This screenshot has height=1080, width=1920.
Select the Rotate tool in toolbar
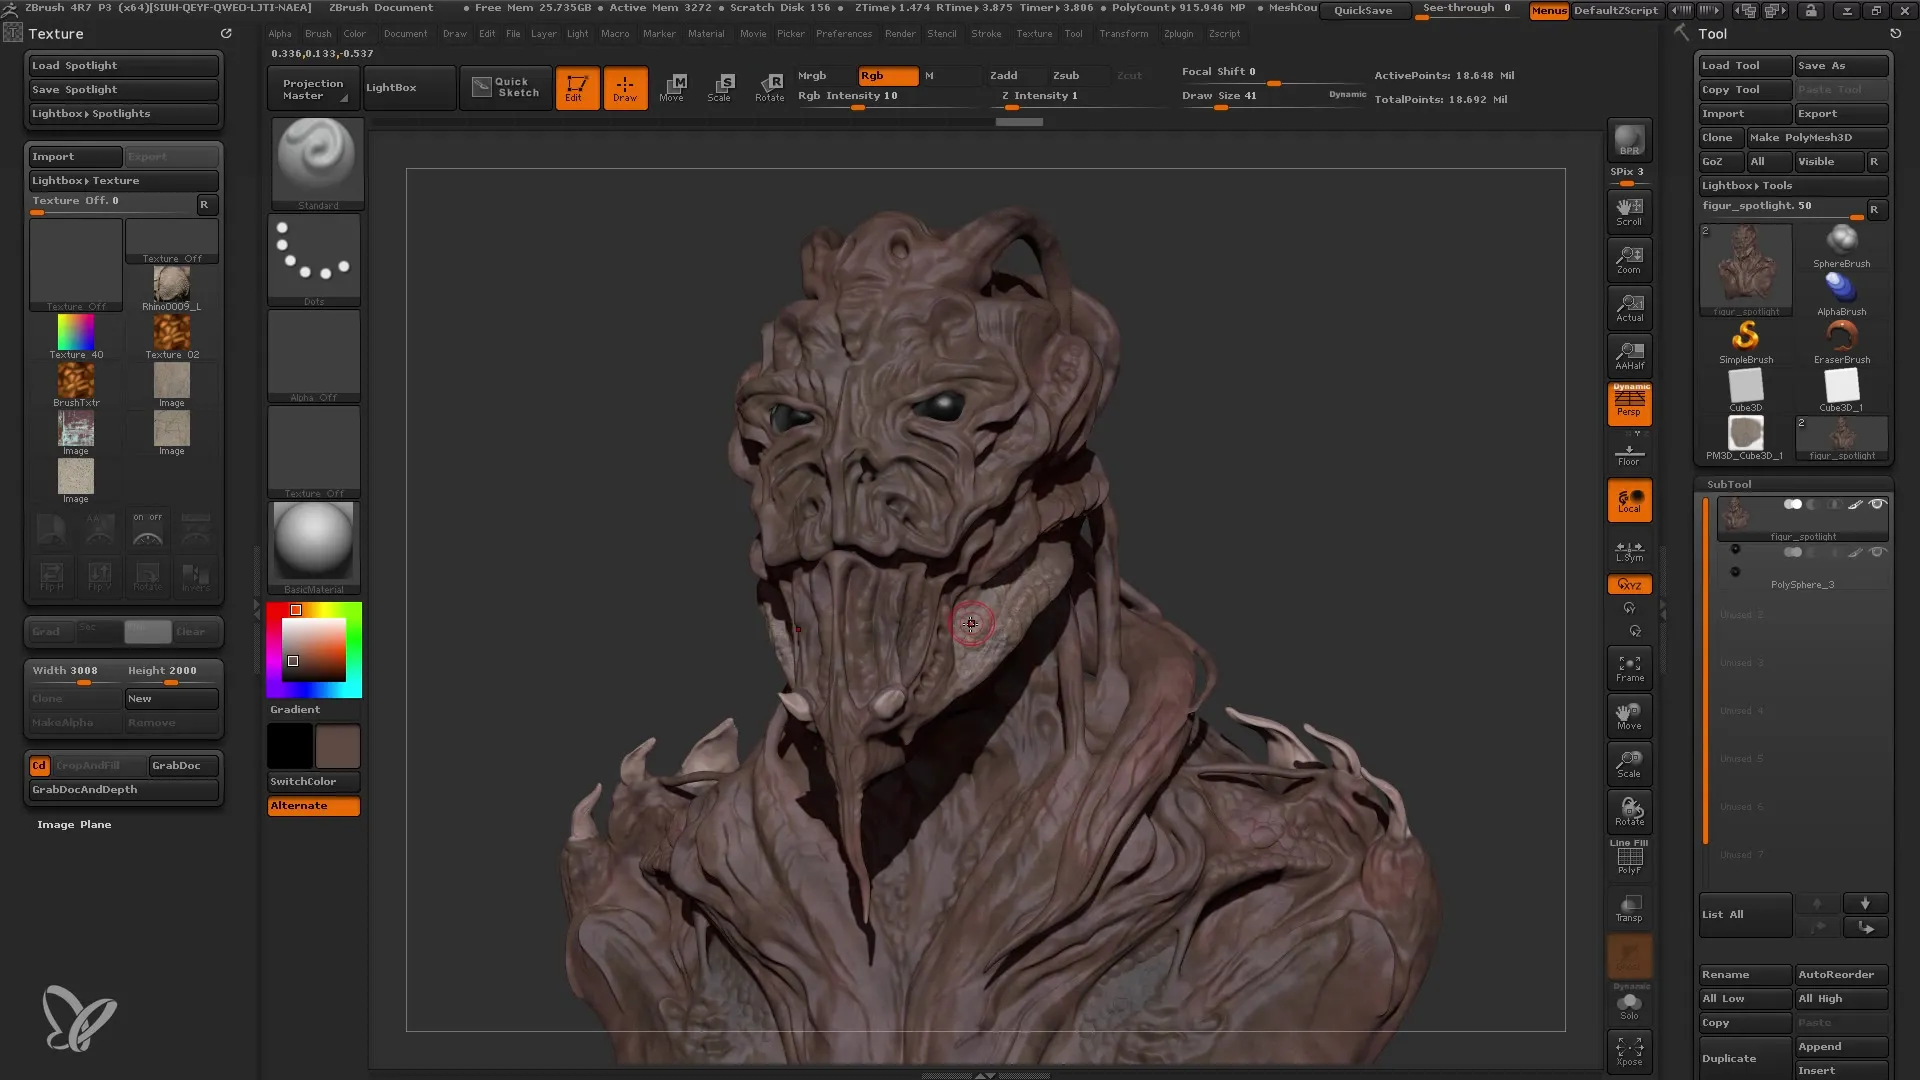click(x=767, y=86)
